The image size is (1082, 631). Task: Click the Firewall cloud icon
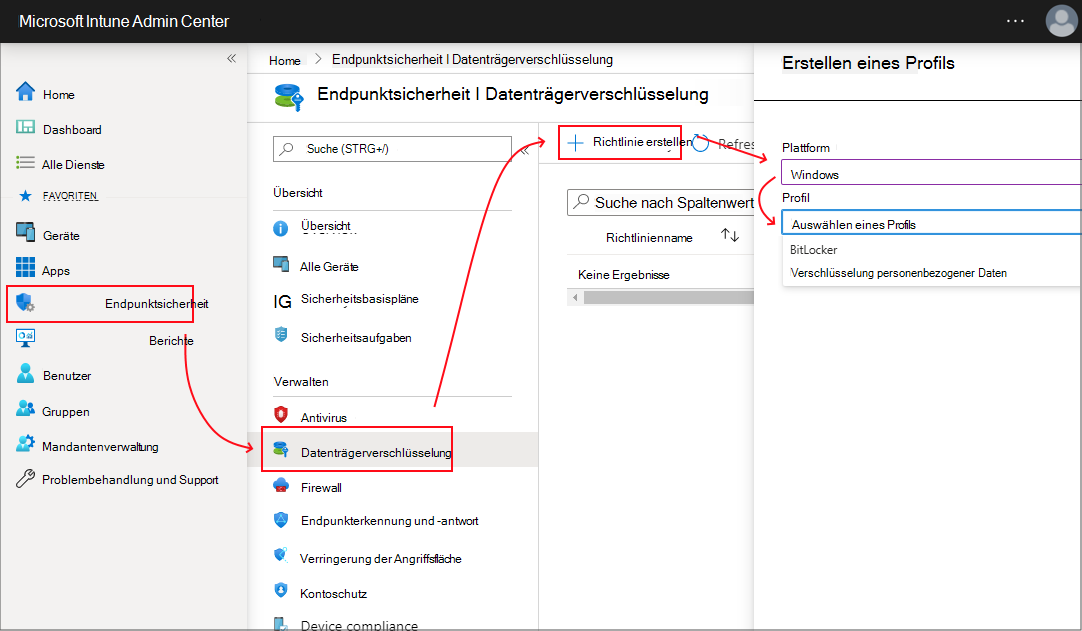click(x=281, y=485)
